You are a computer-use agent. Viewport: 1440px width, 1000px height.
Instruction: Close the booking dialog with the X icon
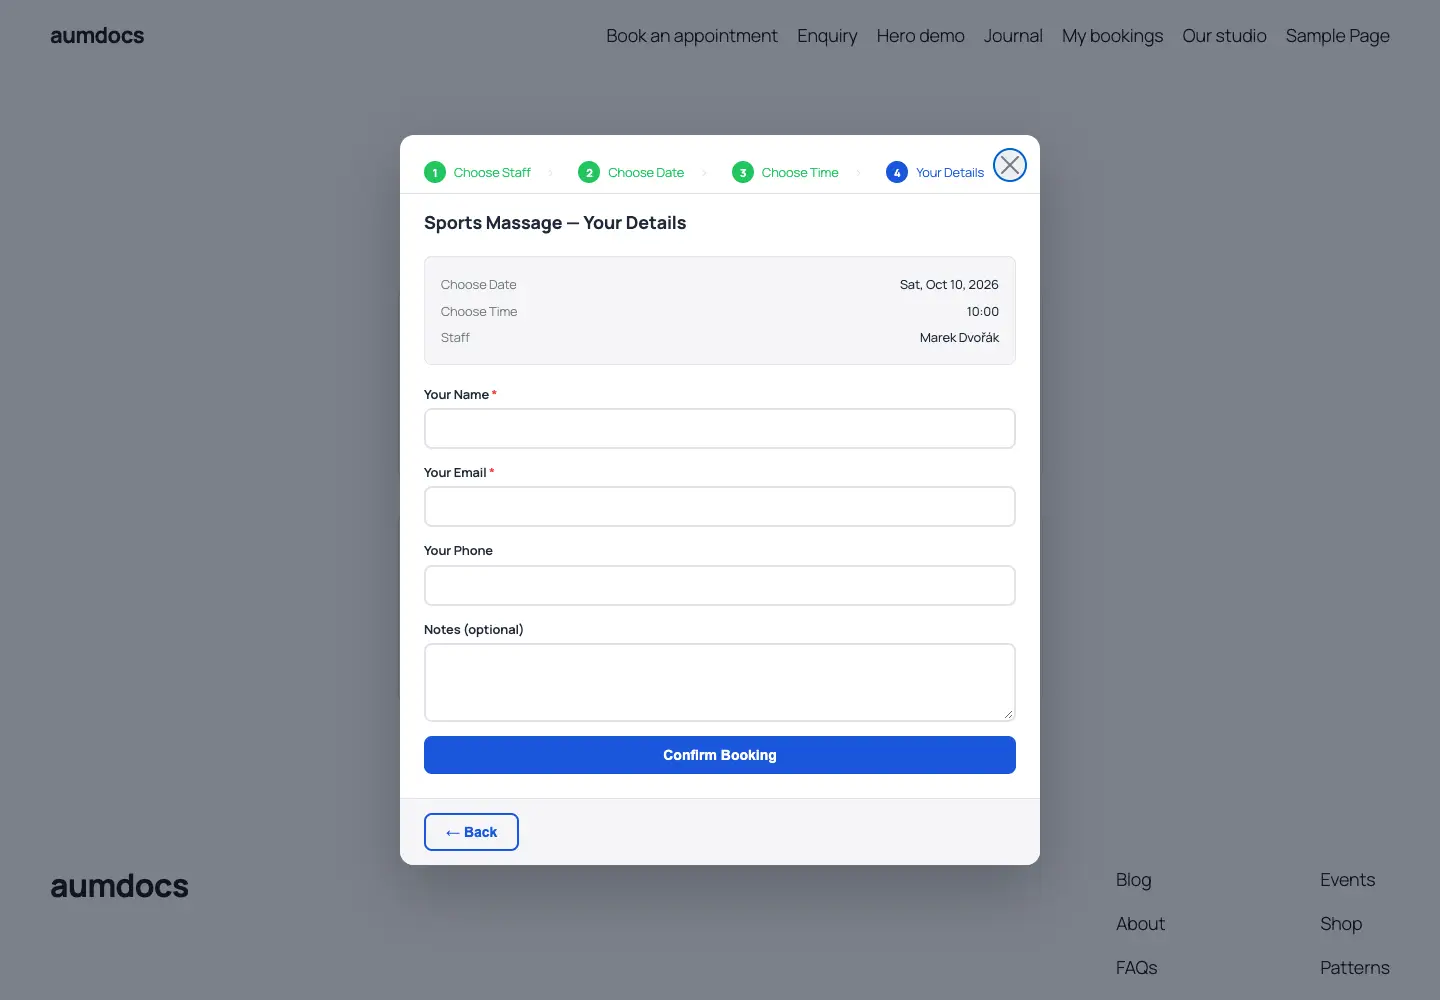pos(1010,165)
